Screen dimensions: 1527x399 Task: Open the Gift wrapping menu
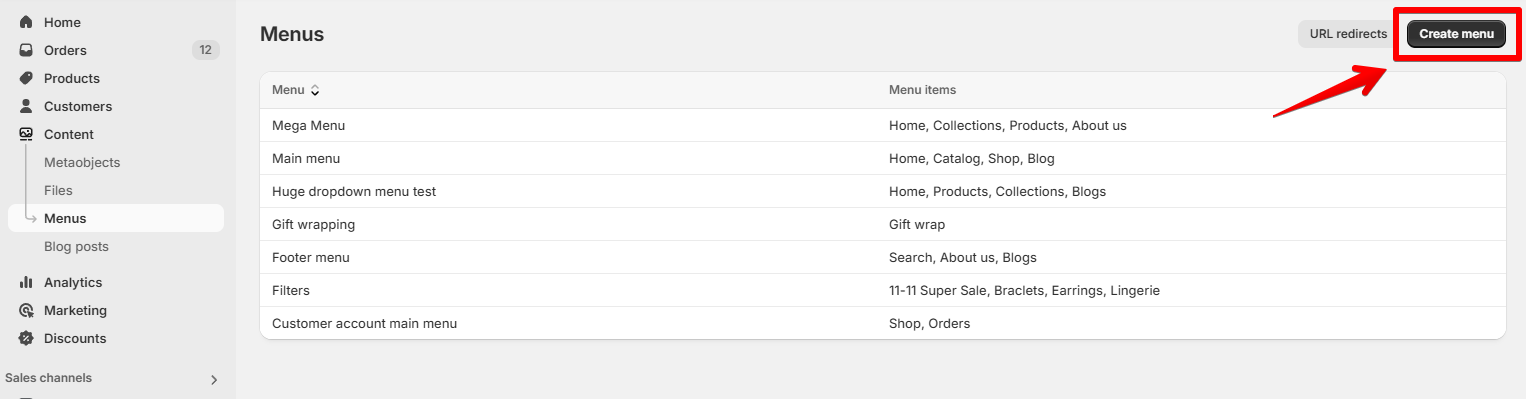(x=882, y=224)
